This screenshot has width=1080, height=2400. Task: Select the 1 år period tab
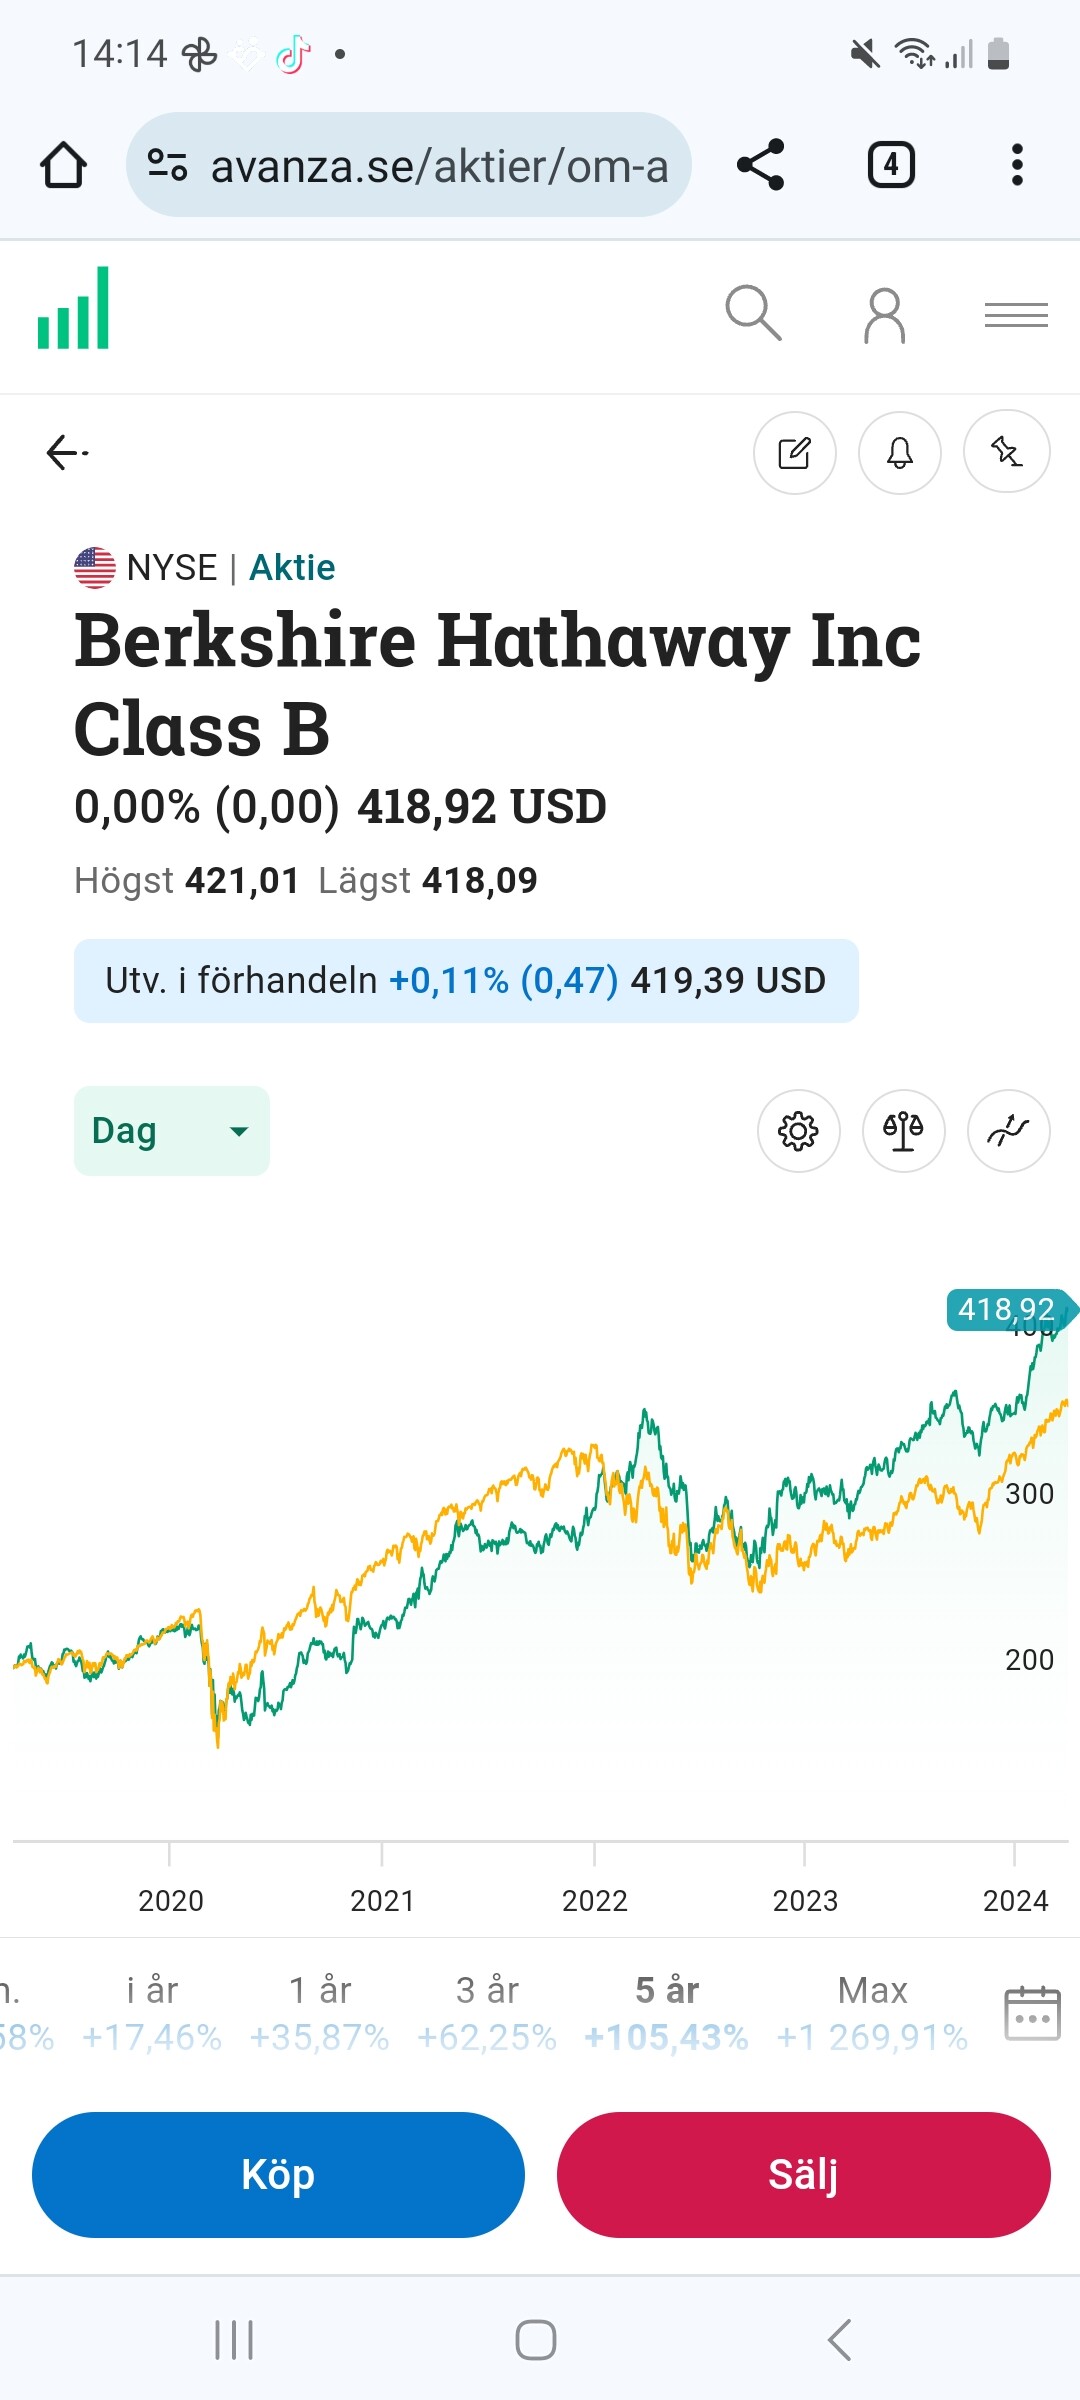point(319,2012)
